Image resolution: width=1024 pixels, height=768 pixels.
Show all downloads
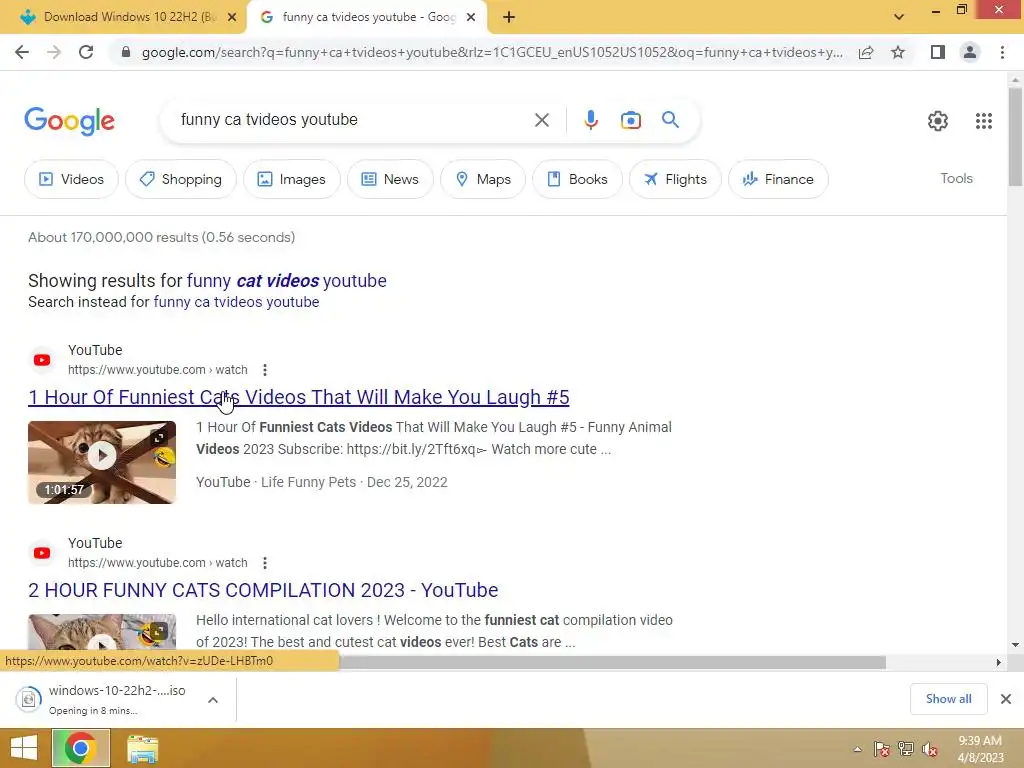948,699
